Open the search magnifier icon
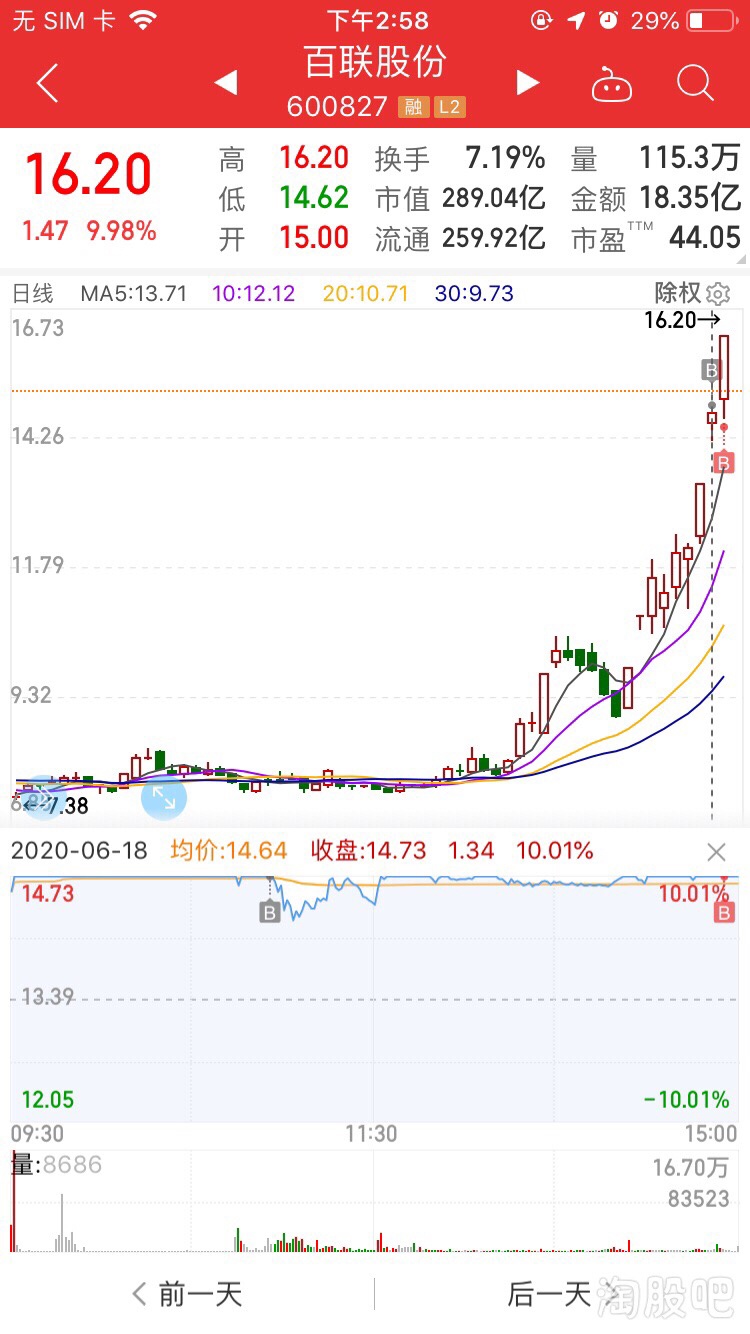Image resolution: width=750 pixels, height=1334 pixels. pos(695,83)
